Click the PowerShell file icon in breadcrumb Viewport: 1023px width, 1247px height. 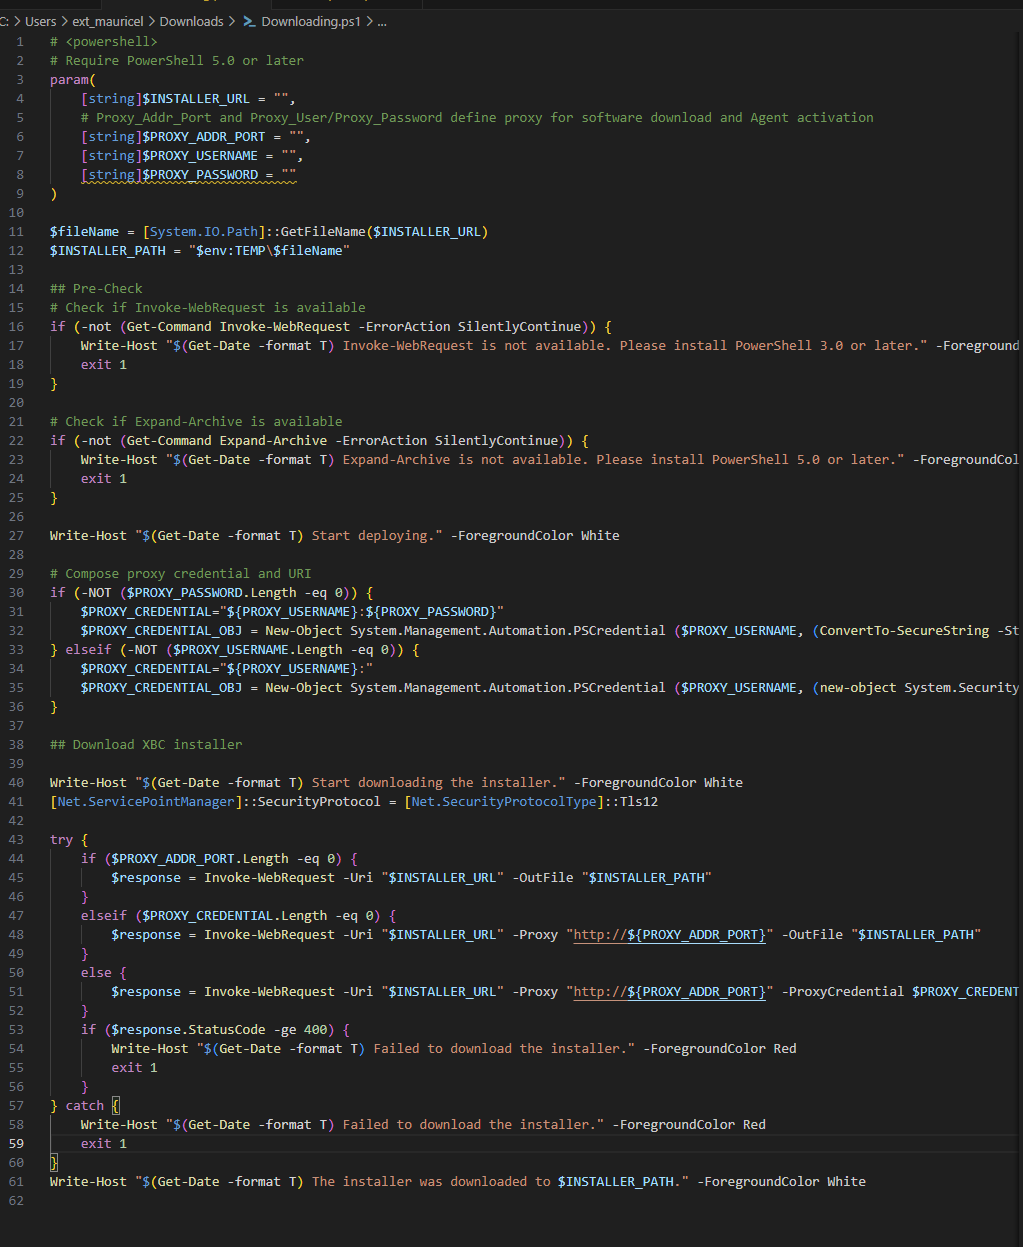pos(250,21)
